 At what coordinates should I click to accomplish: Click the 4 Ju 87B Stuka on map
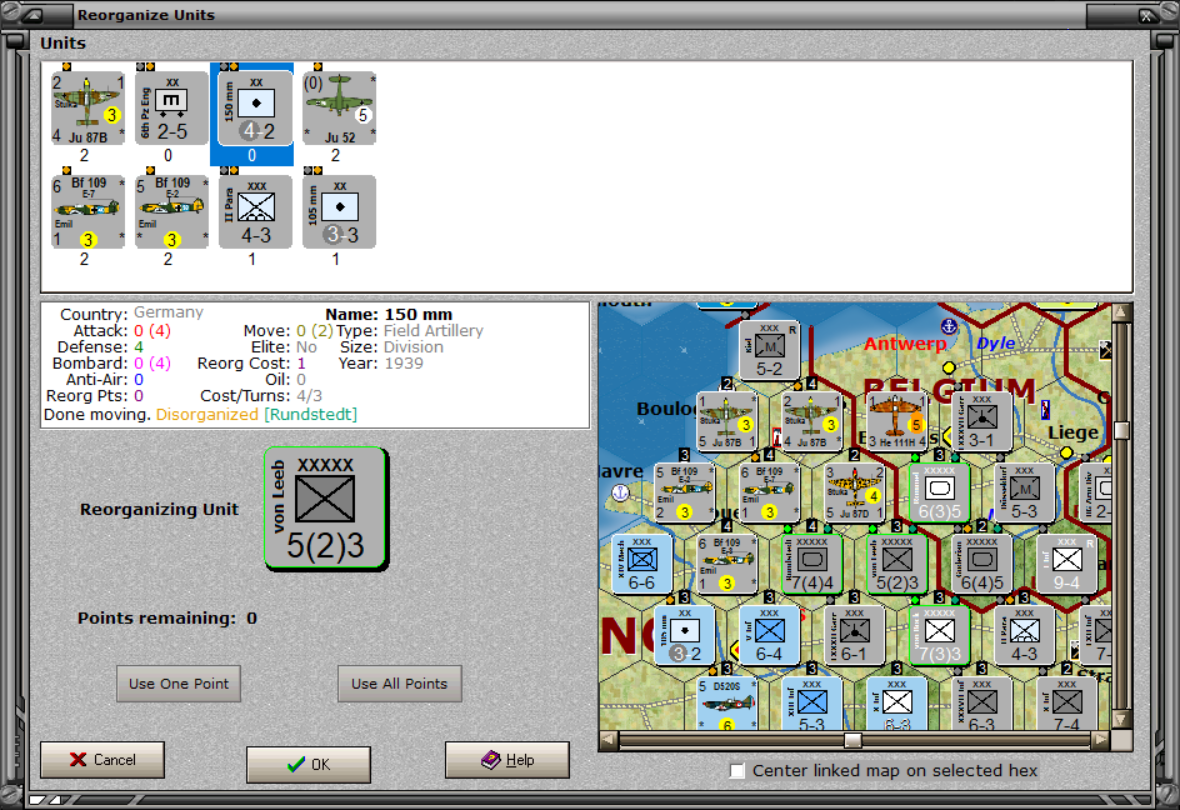tap(812, 421)
